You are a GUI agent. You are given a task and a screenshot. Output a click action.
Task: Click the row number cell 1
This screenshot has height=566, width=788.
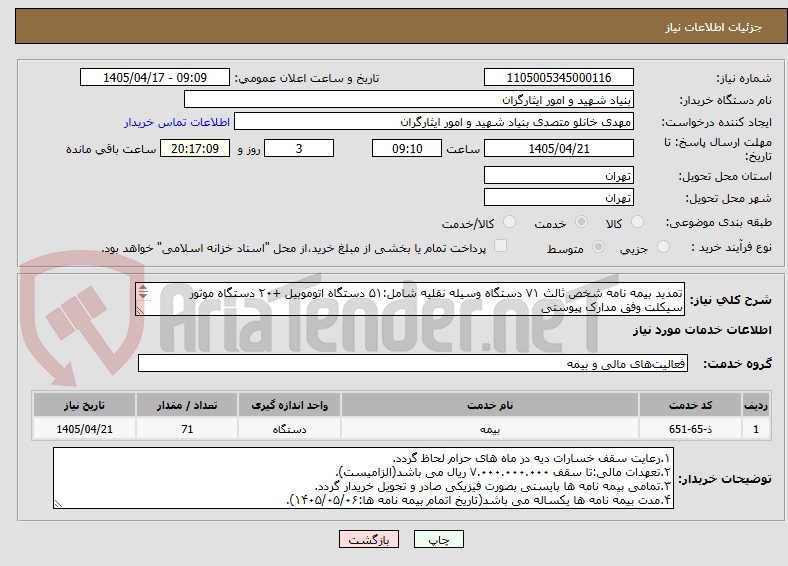(x=756, y=429)
